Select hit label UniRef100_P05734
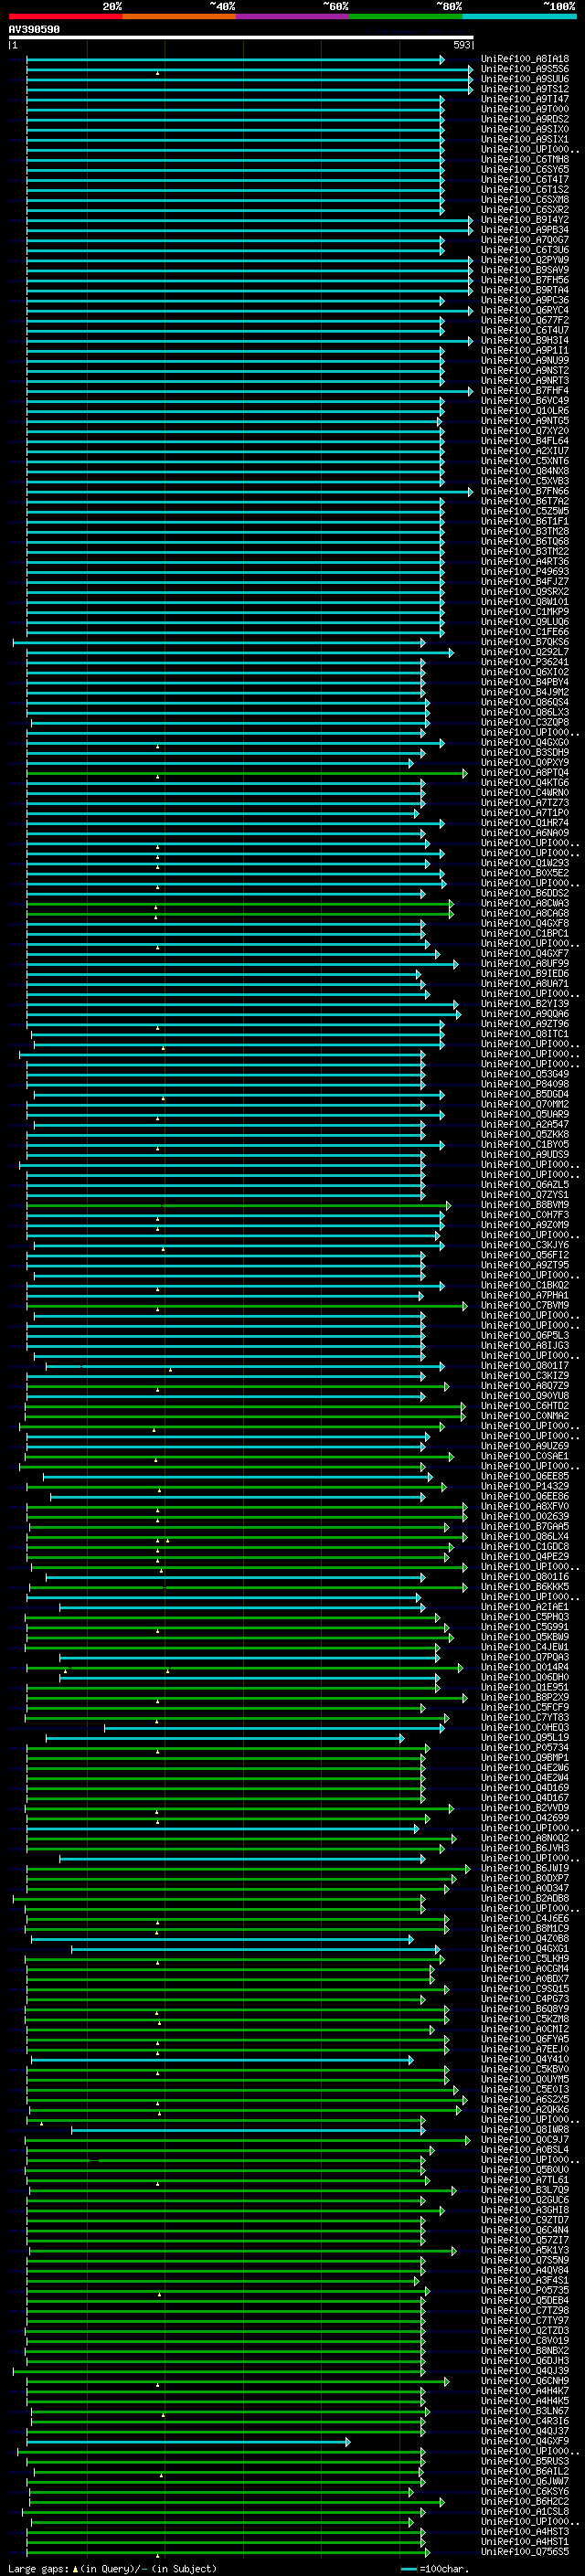 pos(525,1748)
